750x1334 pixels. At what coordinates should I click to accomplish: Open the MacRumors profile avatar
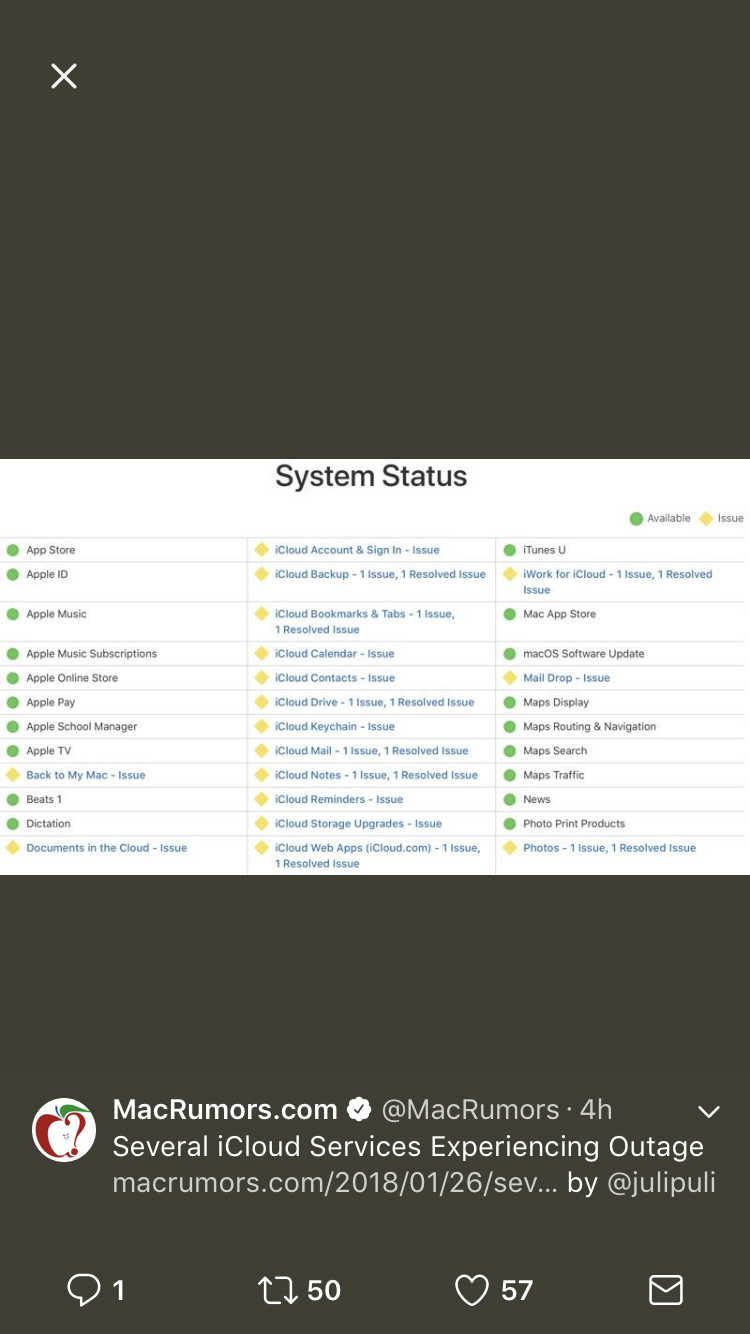pyautogui.click(x=65, y=1130)
